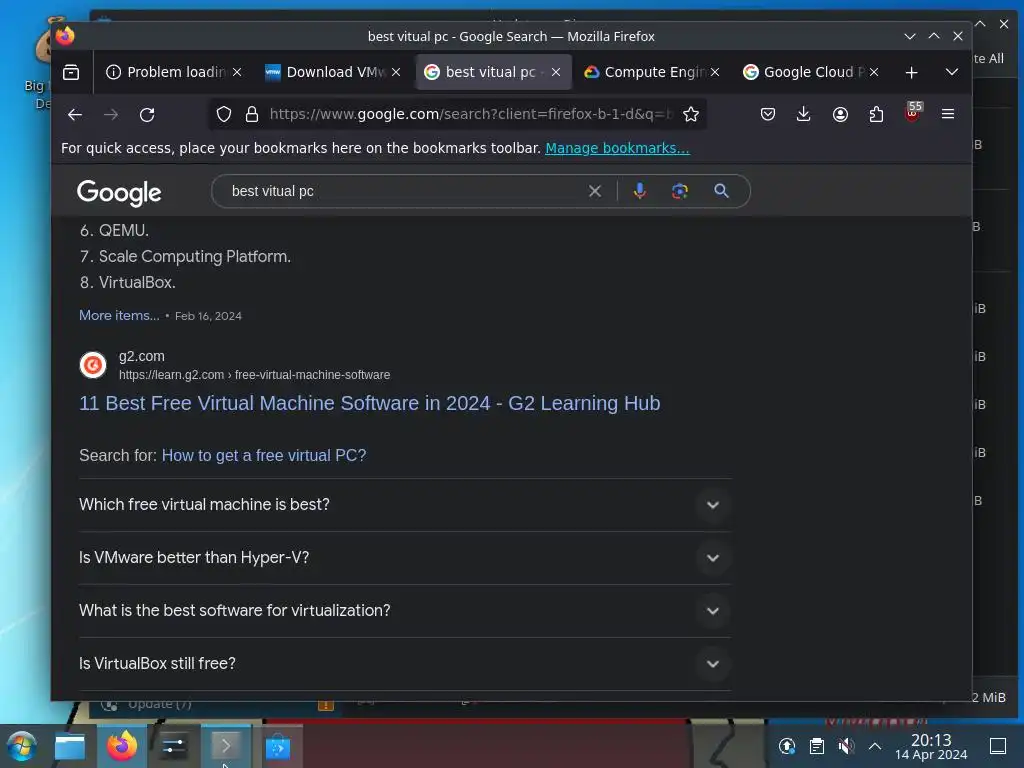The image size is (1024, 768).
Task: Open Discover software store taskbar icon
Action: (x=278, y=746)
